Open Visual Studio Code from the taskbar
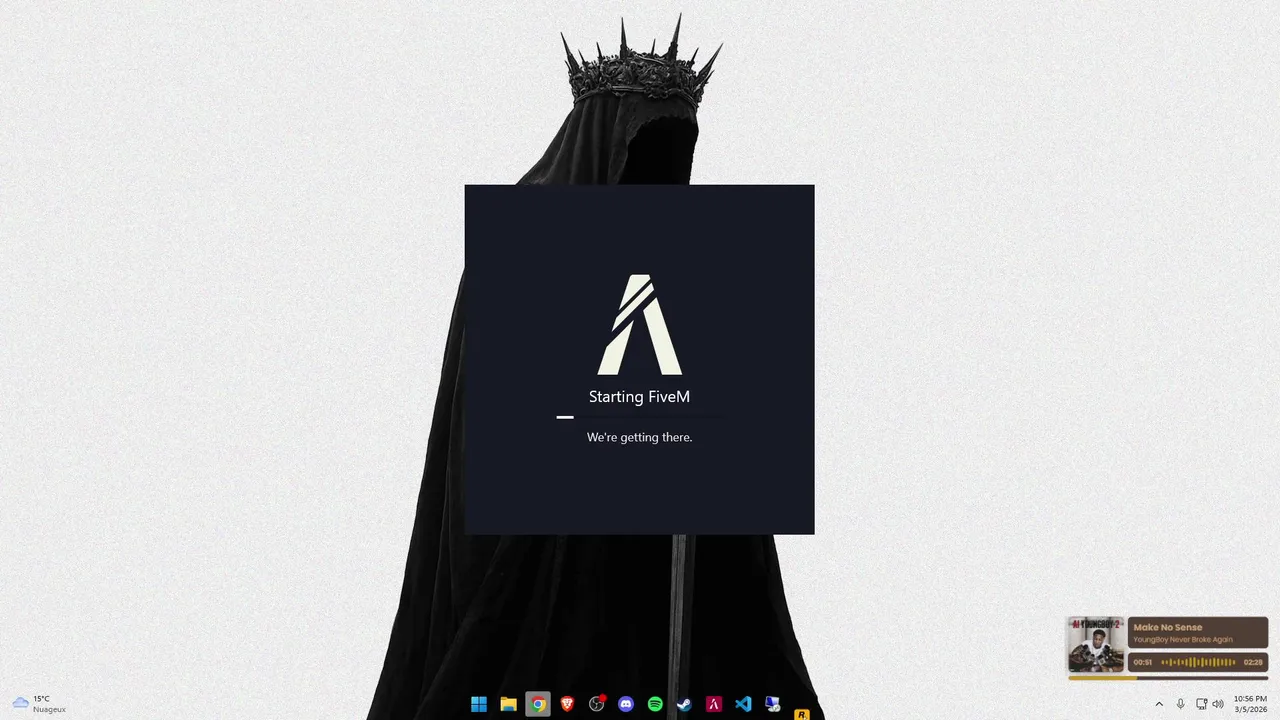This screenshot has height=720, width=1280. click(743, 704)
